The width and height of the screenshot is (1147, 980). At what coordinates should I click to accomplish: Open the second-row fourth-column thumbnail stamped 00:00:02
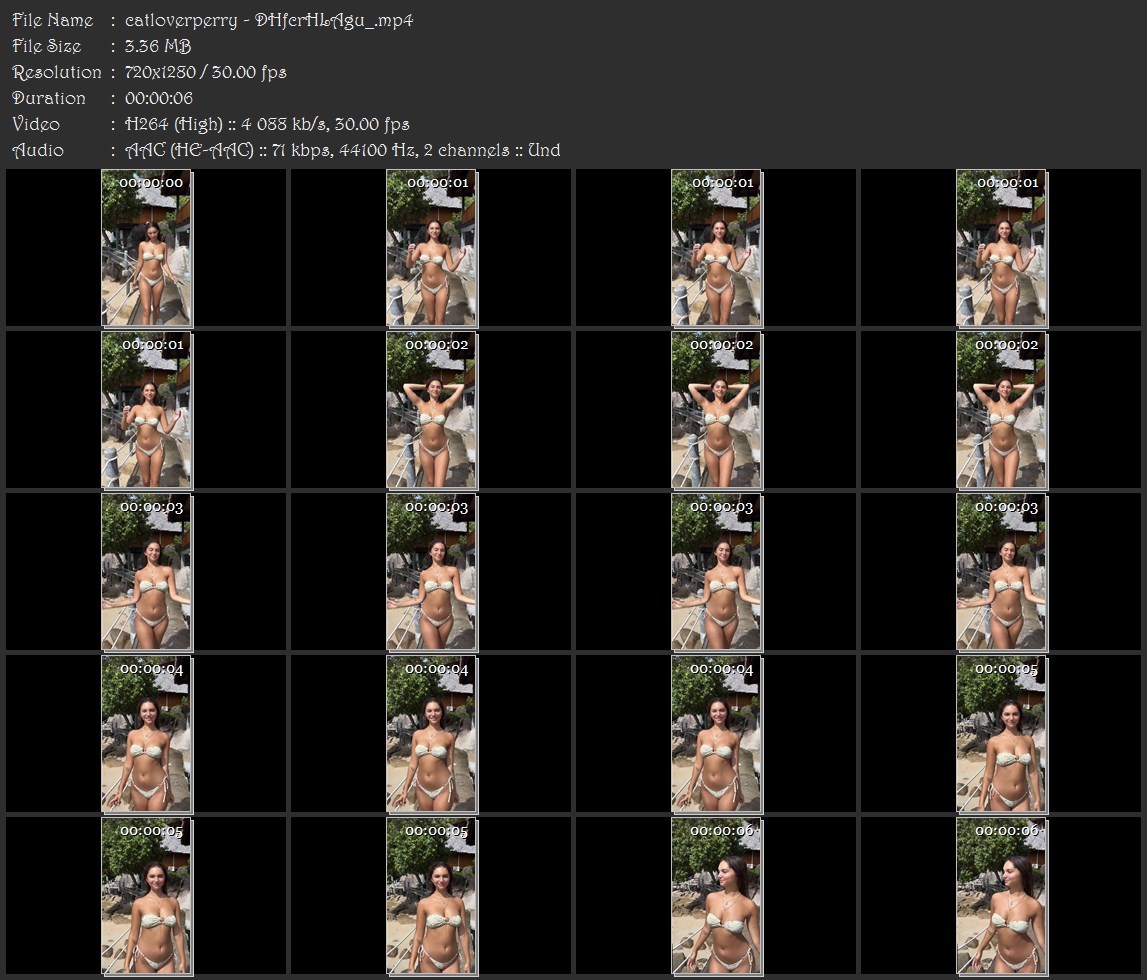click(x=1001, y=410)
